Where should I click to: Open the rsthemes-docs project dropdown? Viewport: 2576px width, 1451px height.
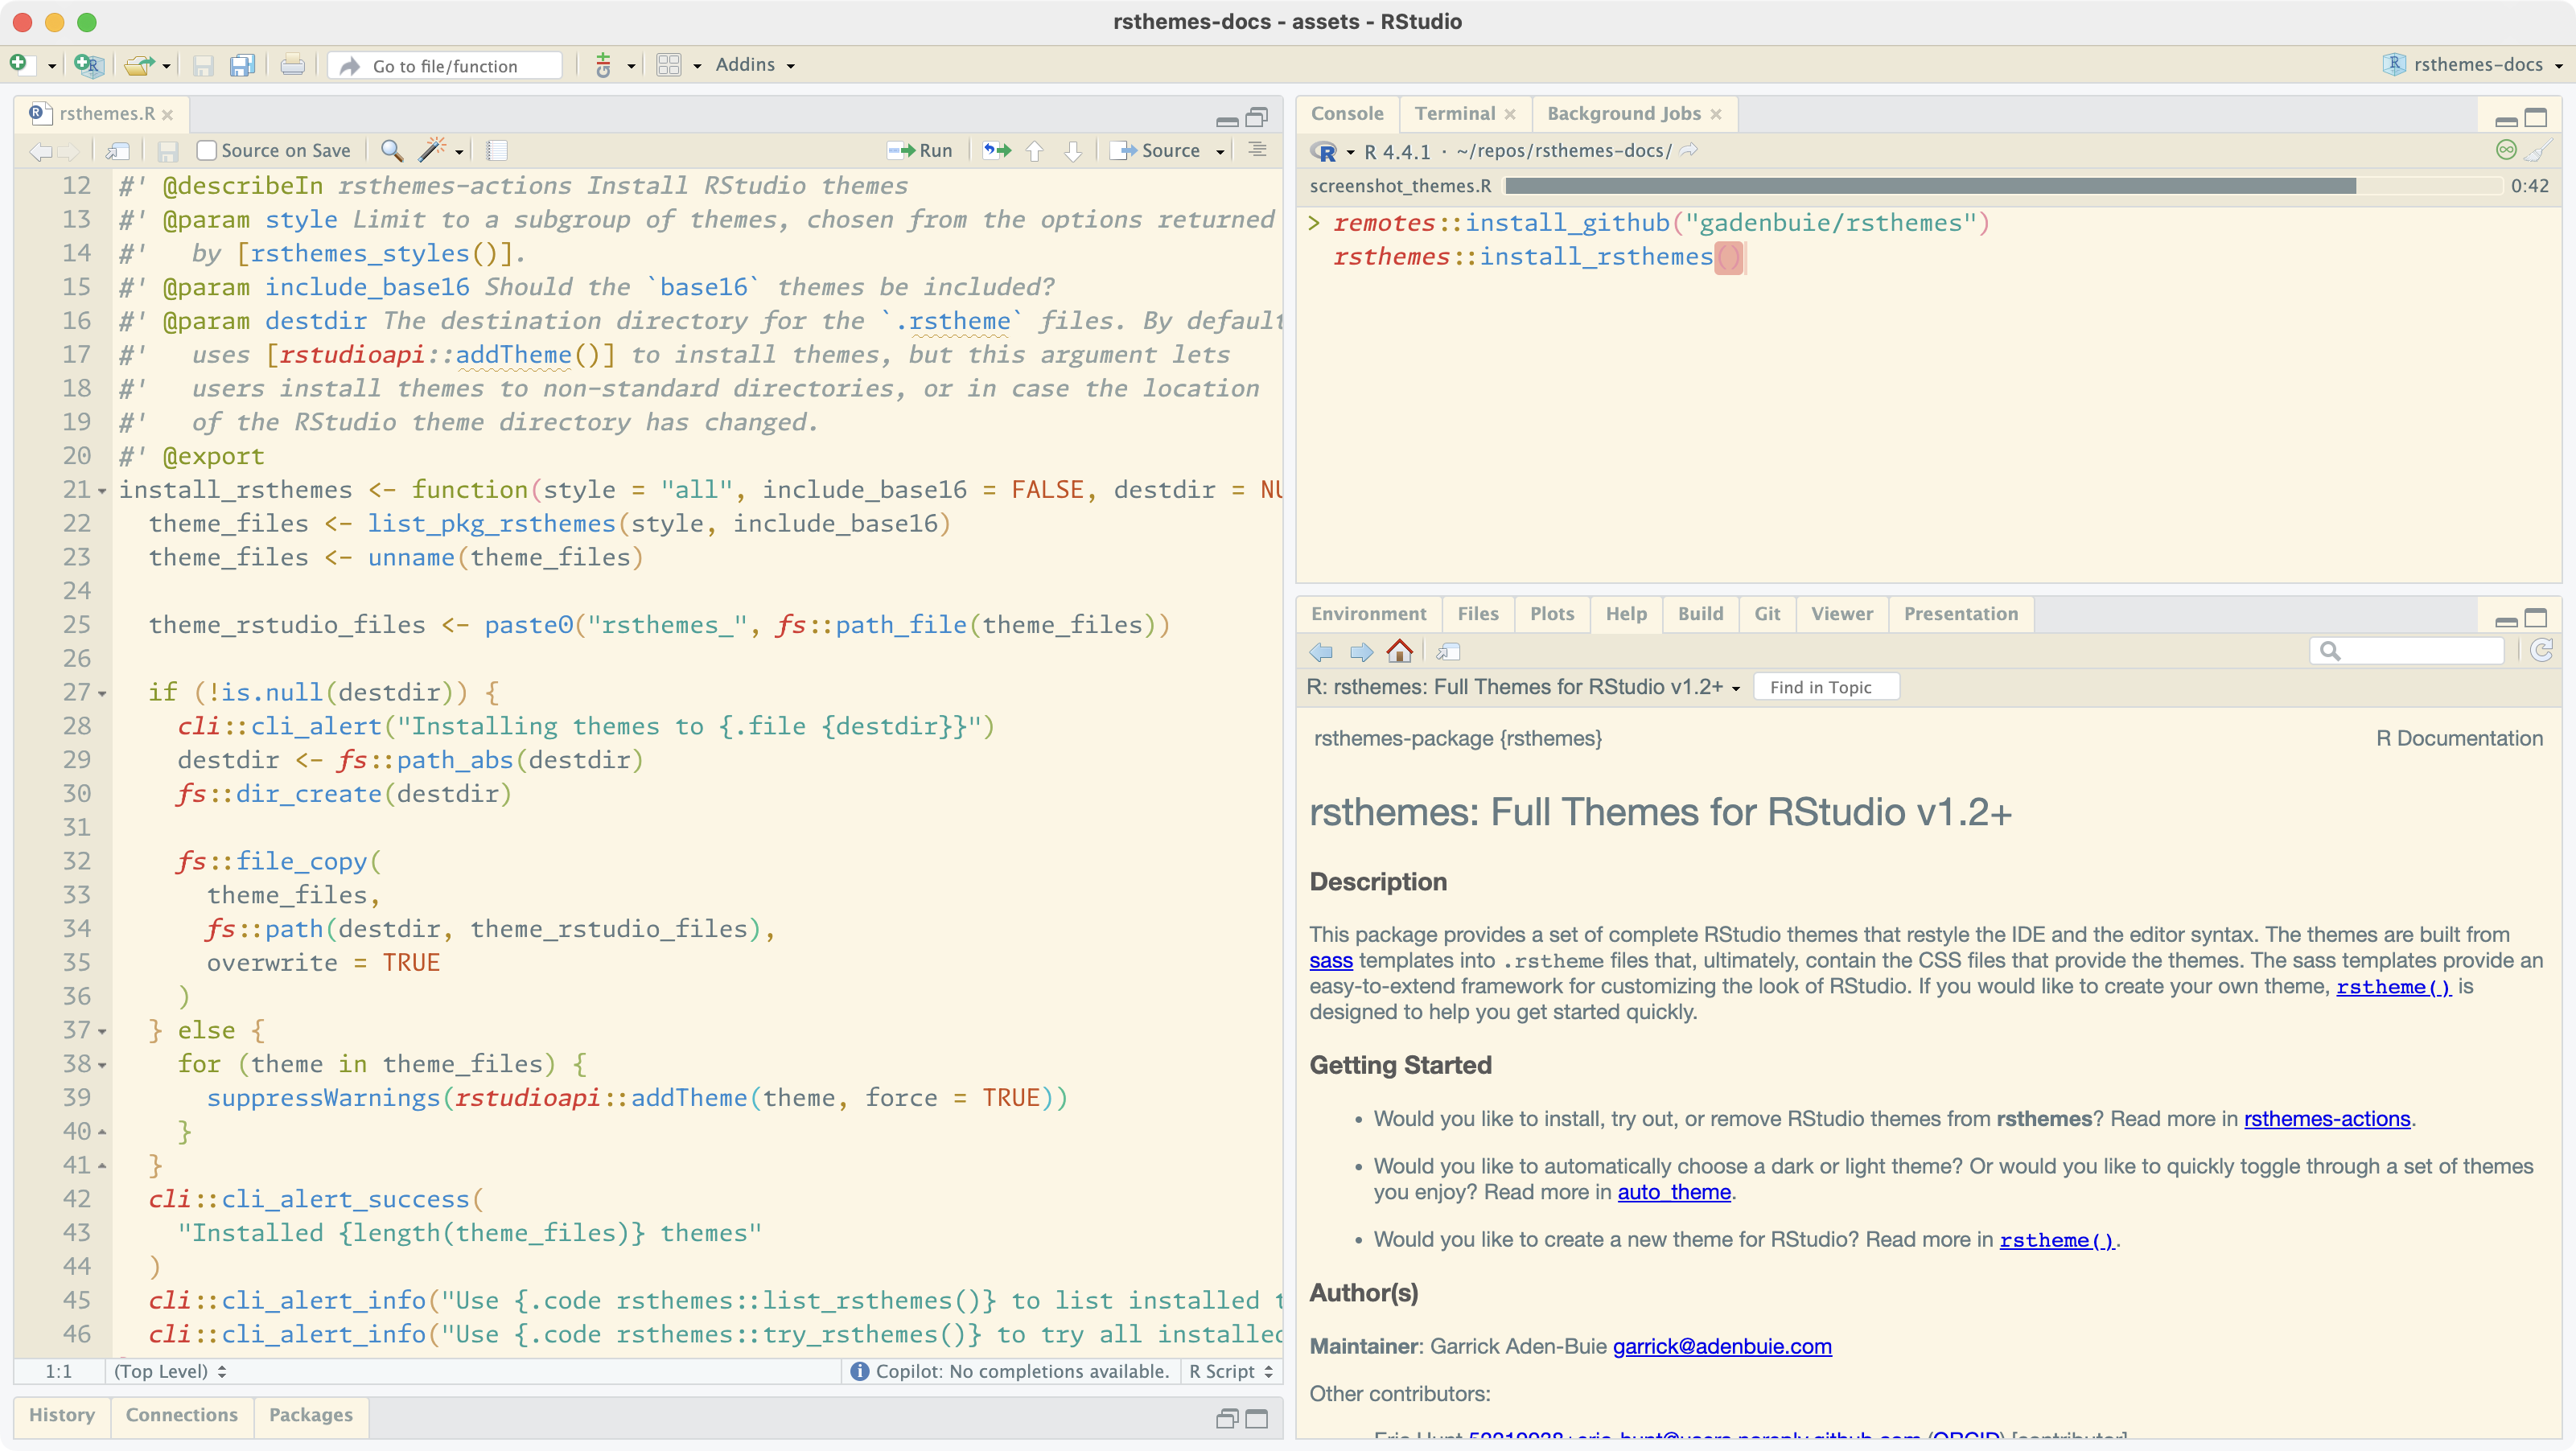point(2476,65)
